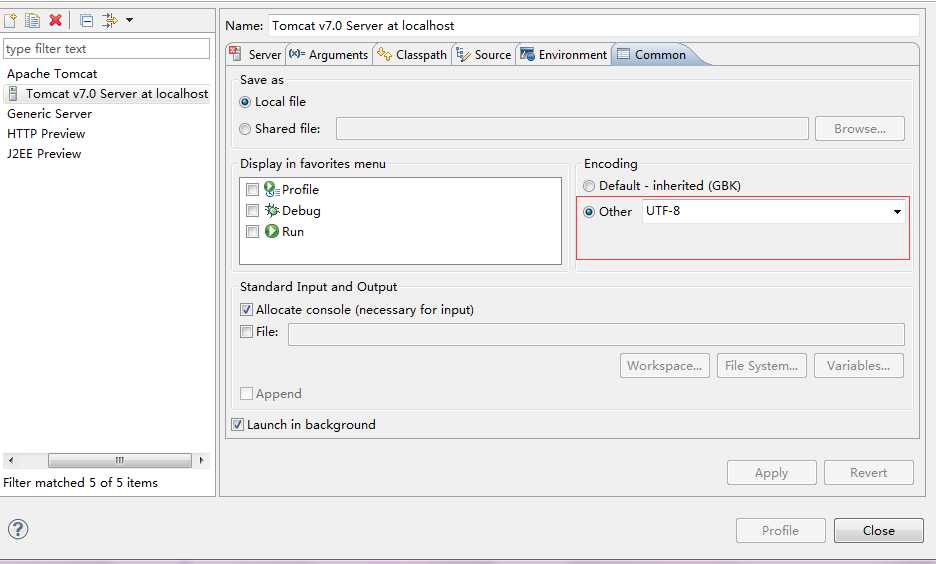The width and height of the screenshot is (936, 564).
Task: Uncheck Allocate console checkbox
Action: (247, 309)
